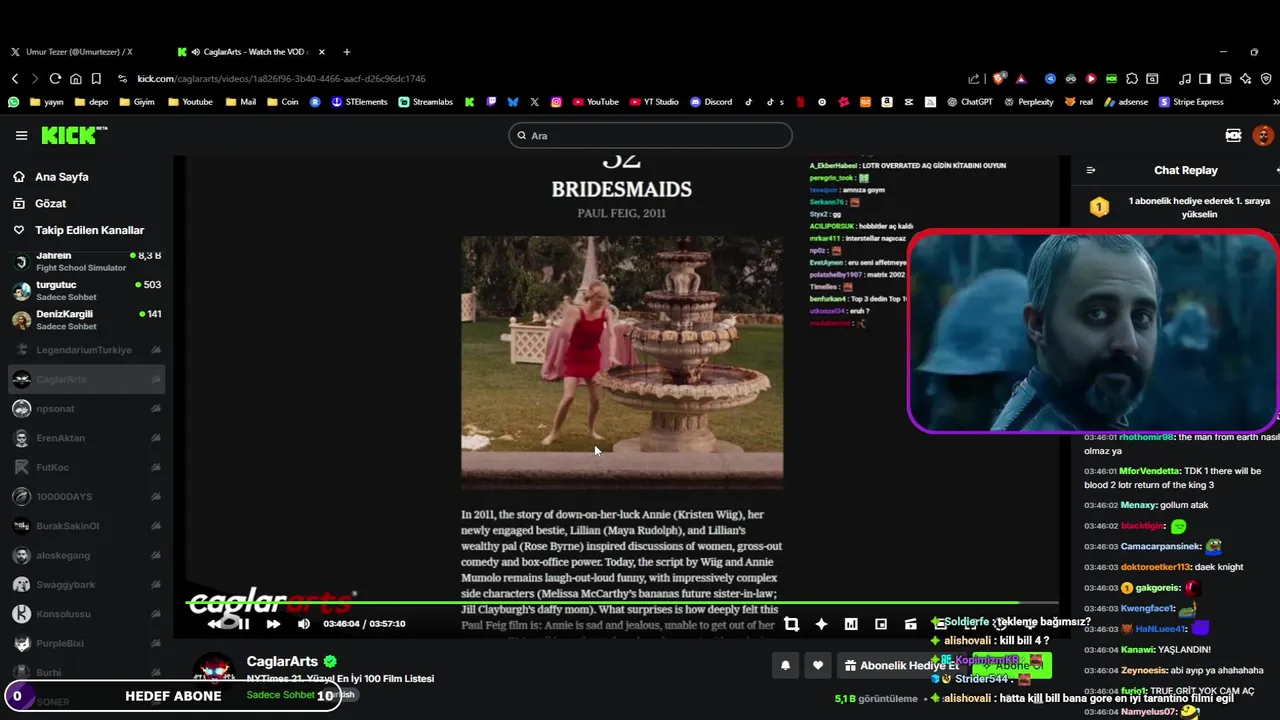Open the browser extensions puzzle icon
Image resolution: width=1280 pixels, height=720 pixels.
coord(1132,78)
